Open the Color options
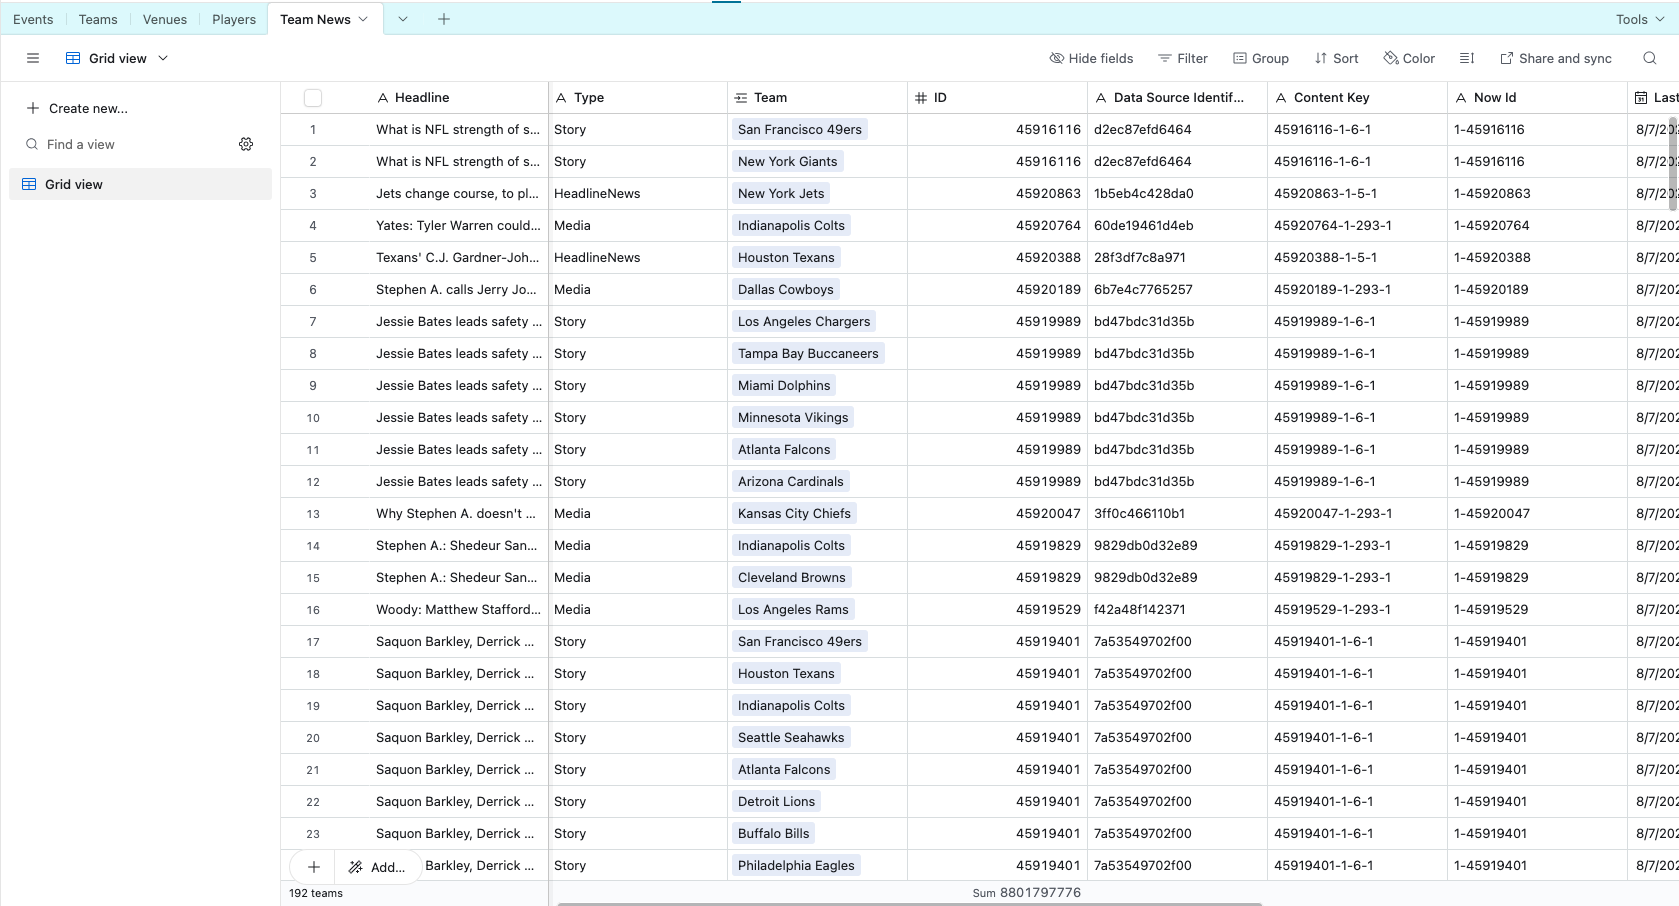This screenshot has width=1679, height=906. tap(1409, 58)
